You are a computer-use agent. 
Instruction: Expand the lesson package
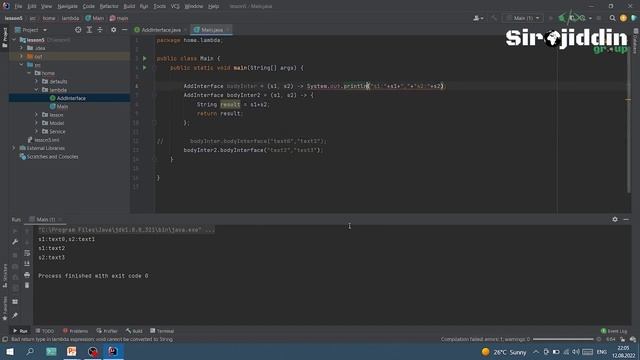tap(36, 115)
